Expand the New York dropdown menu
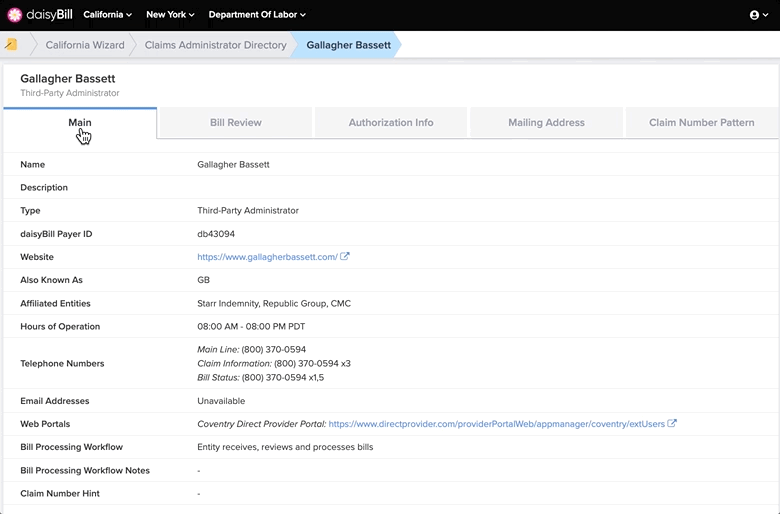Viewport: 780px width, 514px height. 170,14
